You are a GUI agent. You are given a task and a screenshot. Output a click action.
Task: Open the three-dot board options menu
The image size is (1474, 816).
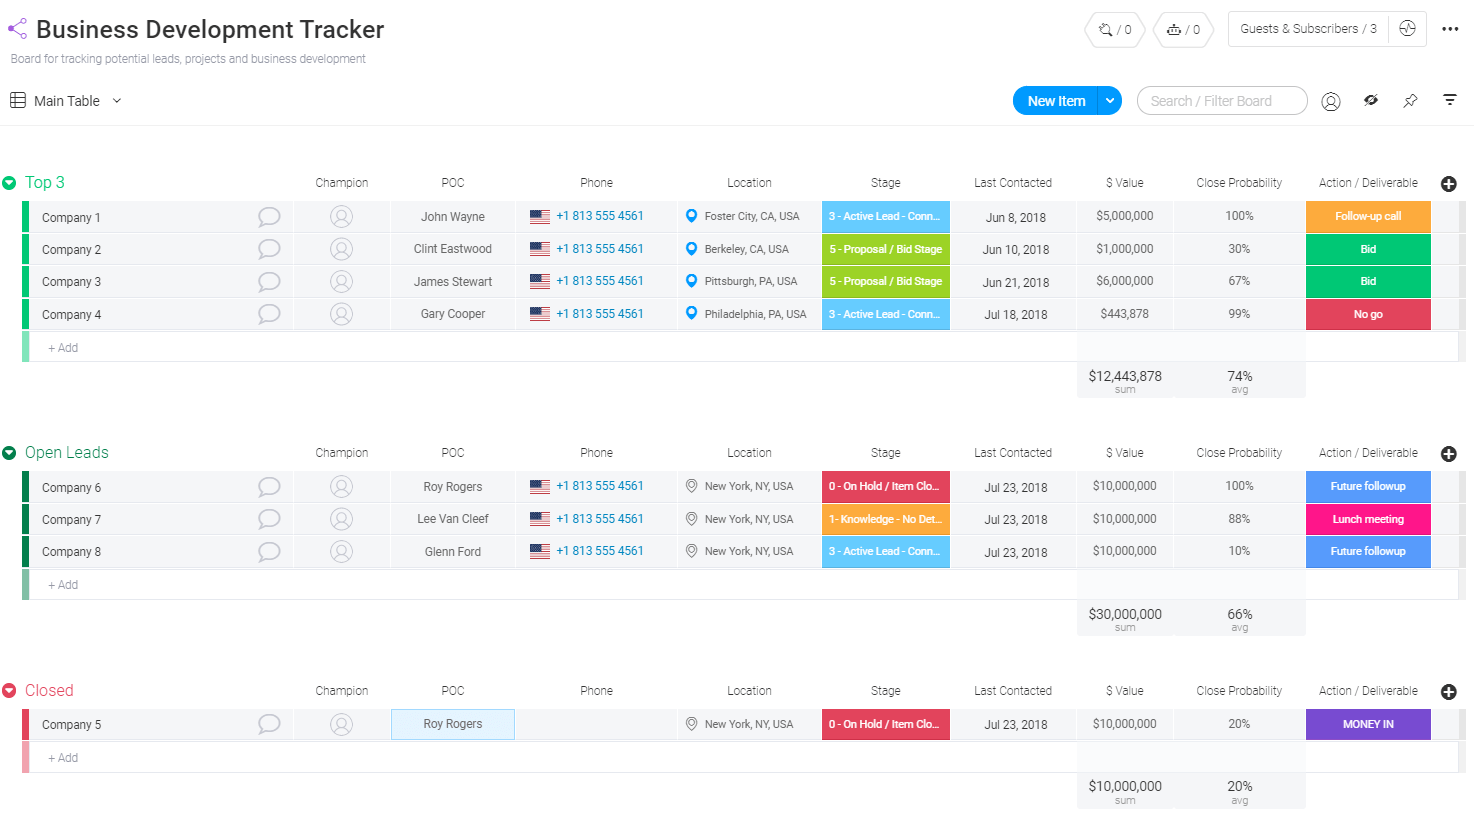[x=1451, y=28]
